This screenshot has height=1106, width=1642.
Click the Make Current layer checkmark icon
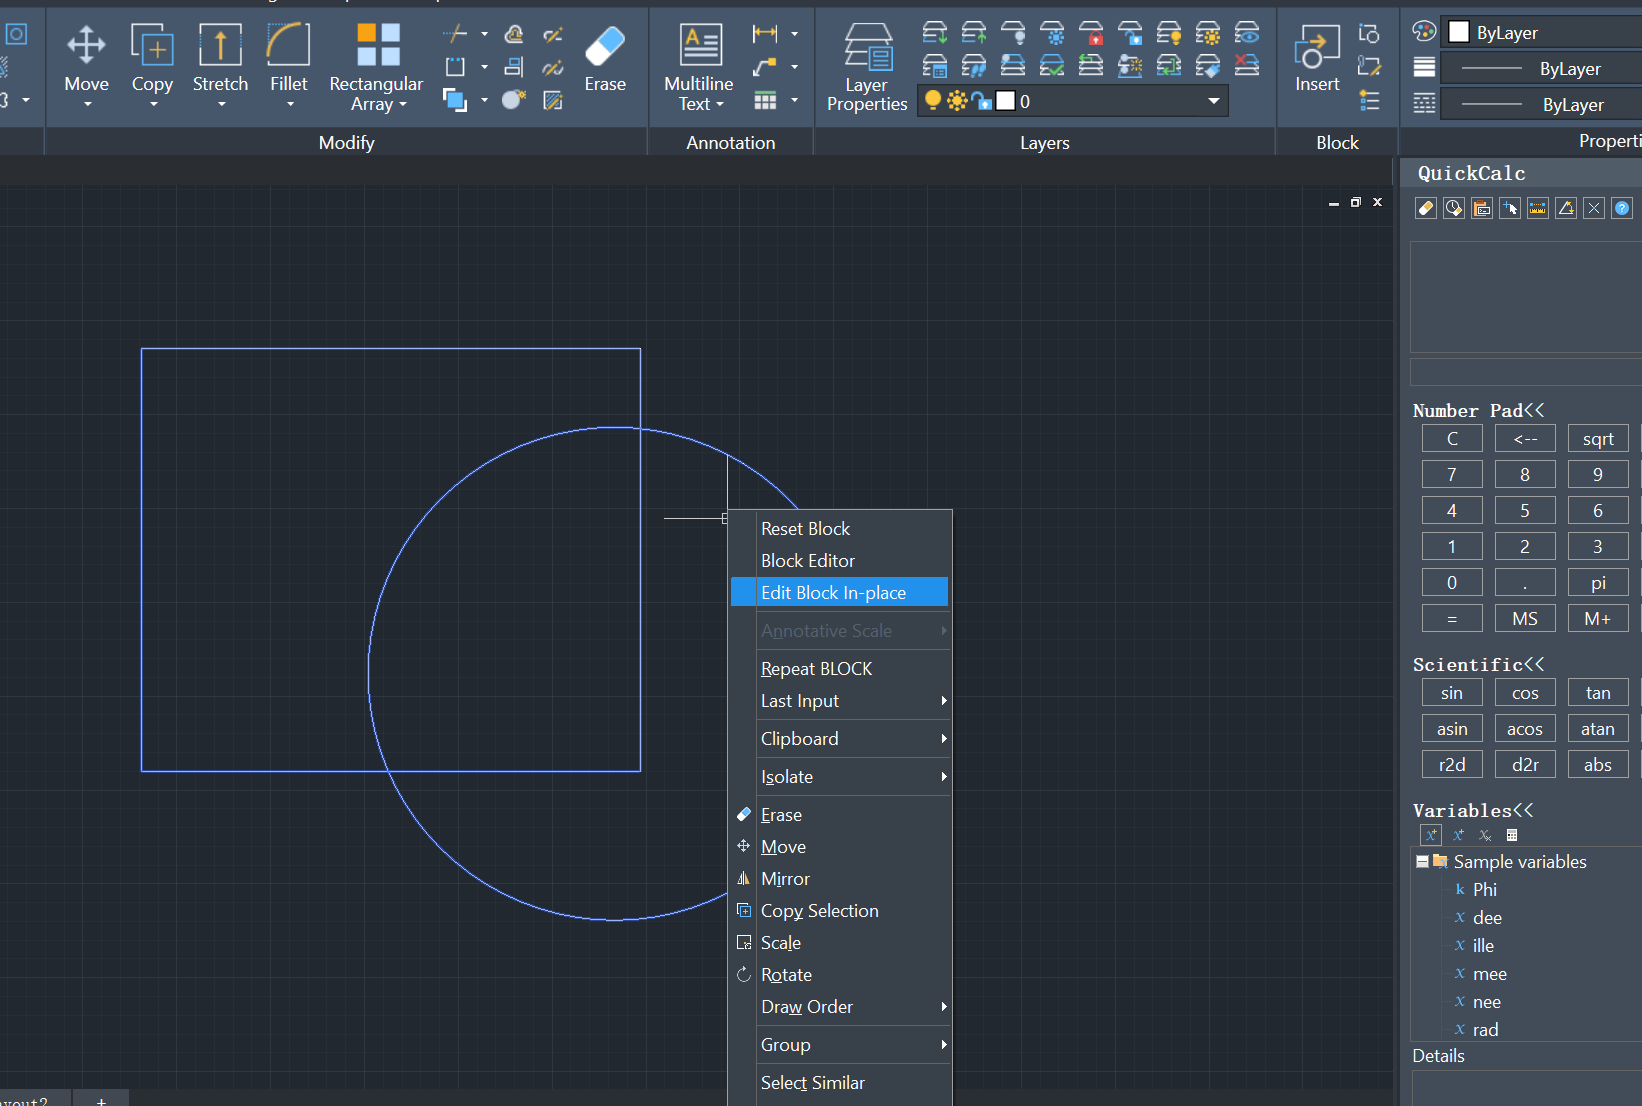click(1052, 66)
